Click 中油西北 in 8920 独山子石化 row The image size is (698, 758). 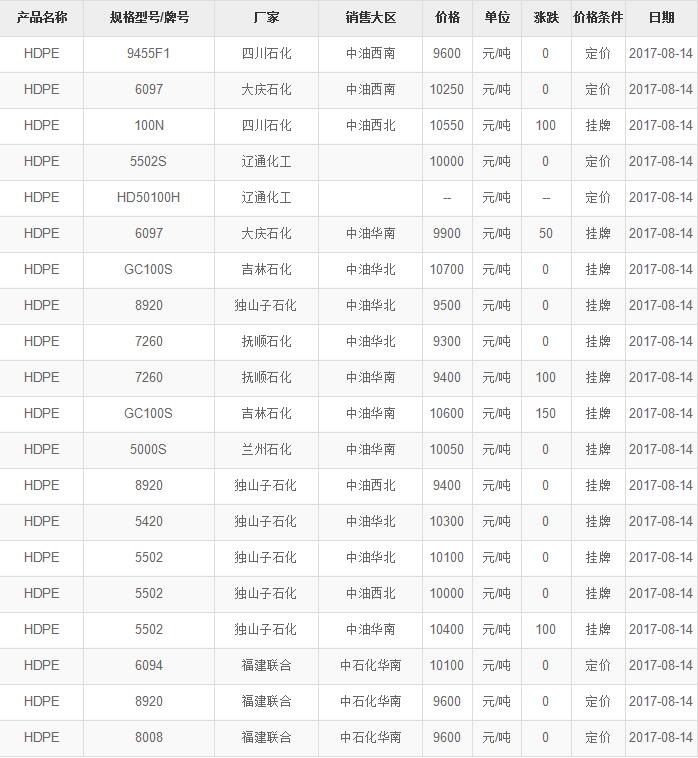(371, 485)
